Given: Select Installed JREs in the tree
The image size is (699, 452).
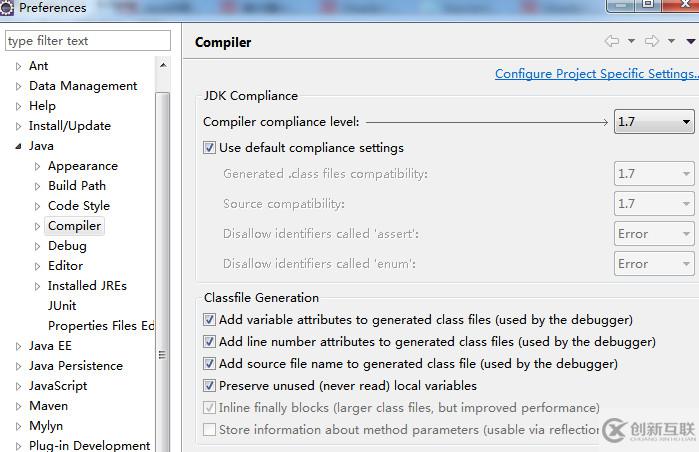Looking at the screenshot, I should [x=87, y=286].
